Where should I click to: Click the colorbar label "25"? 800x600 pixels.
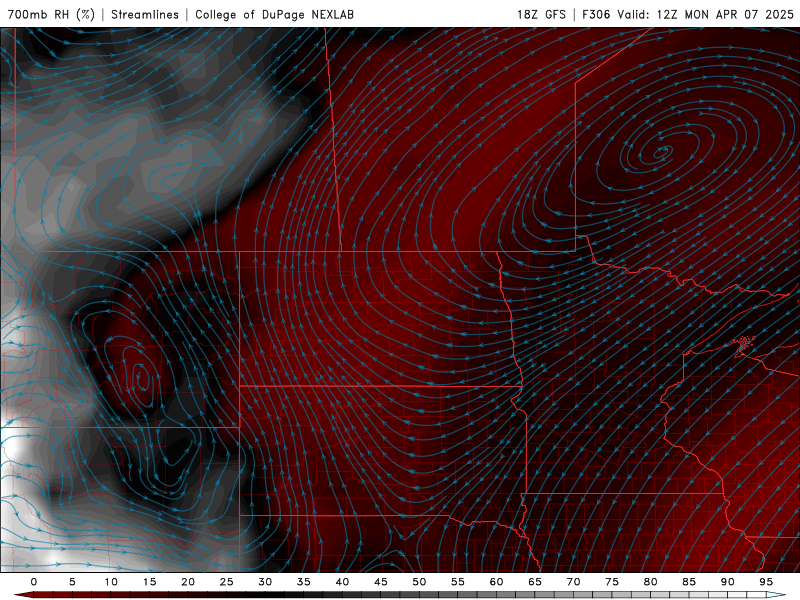coord(227,582)
